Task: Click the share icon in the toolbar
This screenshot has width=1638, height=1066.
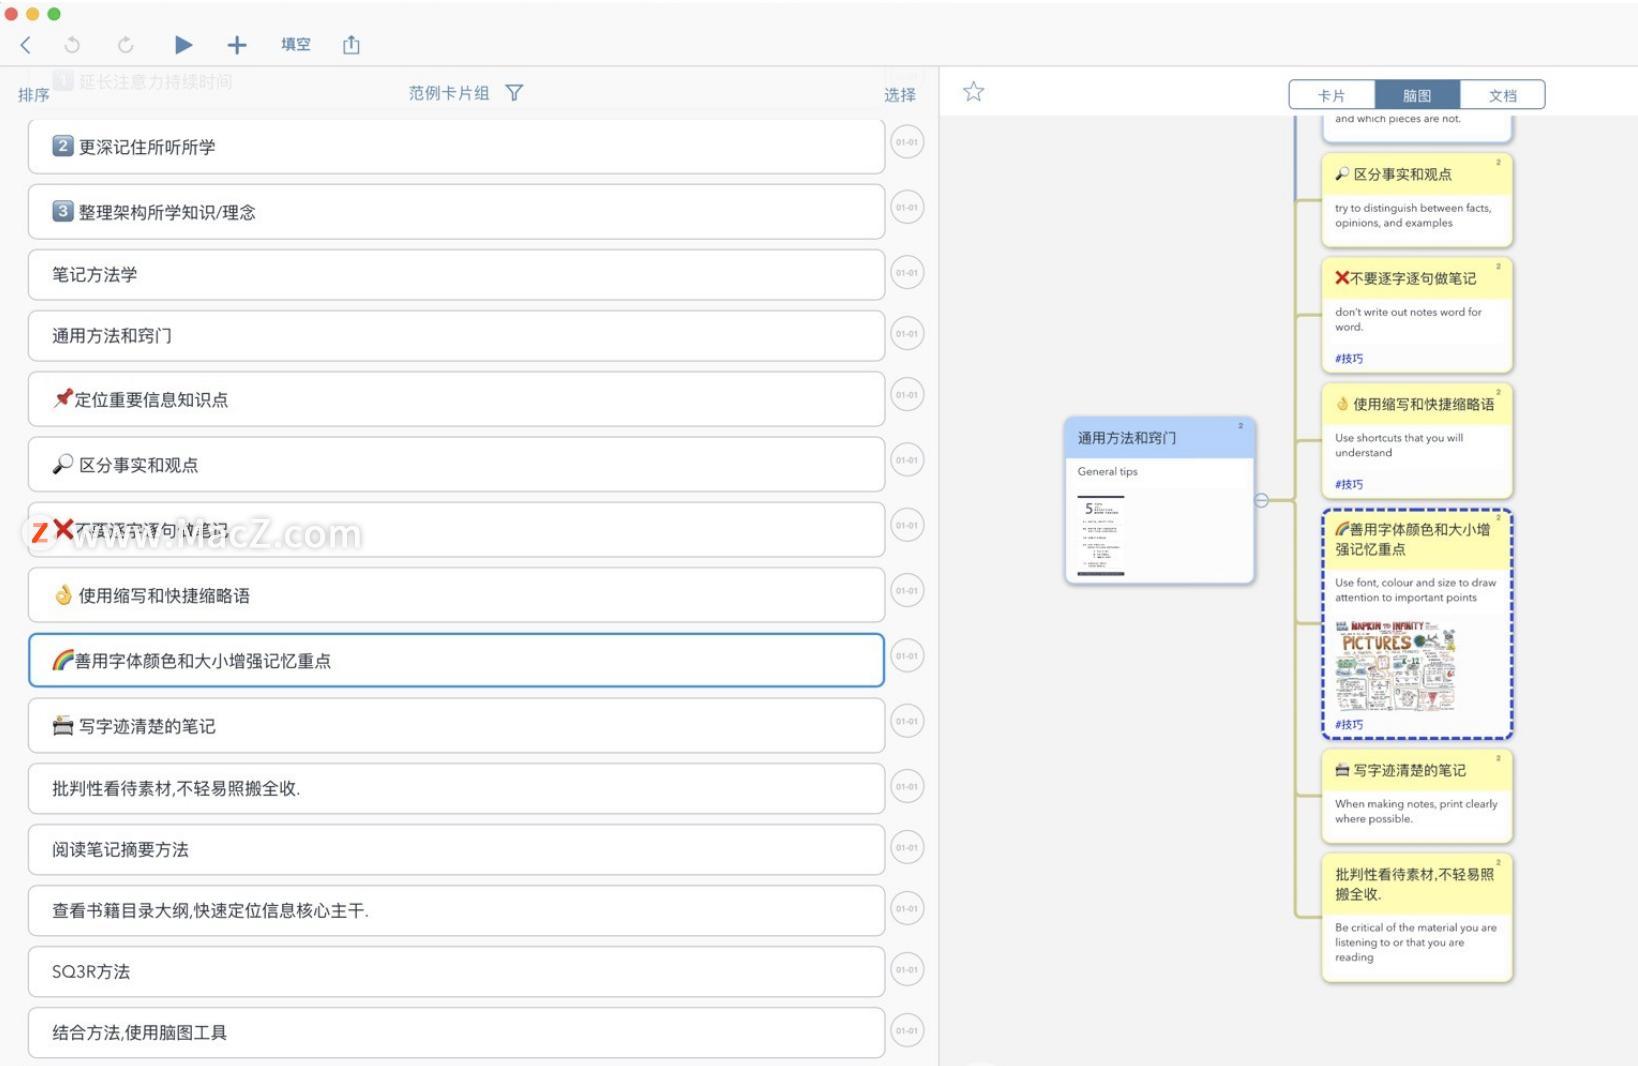Action: click(x=351, y=45)
